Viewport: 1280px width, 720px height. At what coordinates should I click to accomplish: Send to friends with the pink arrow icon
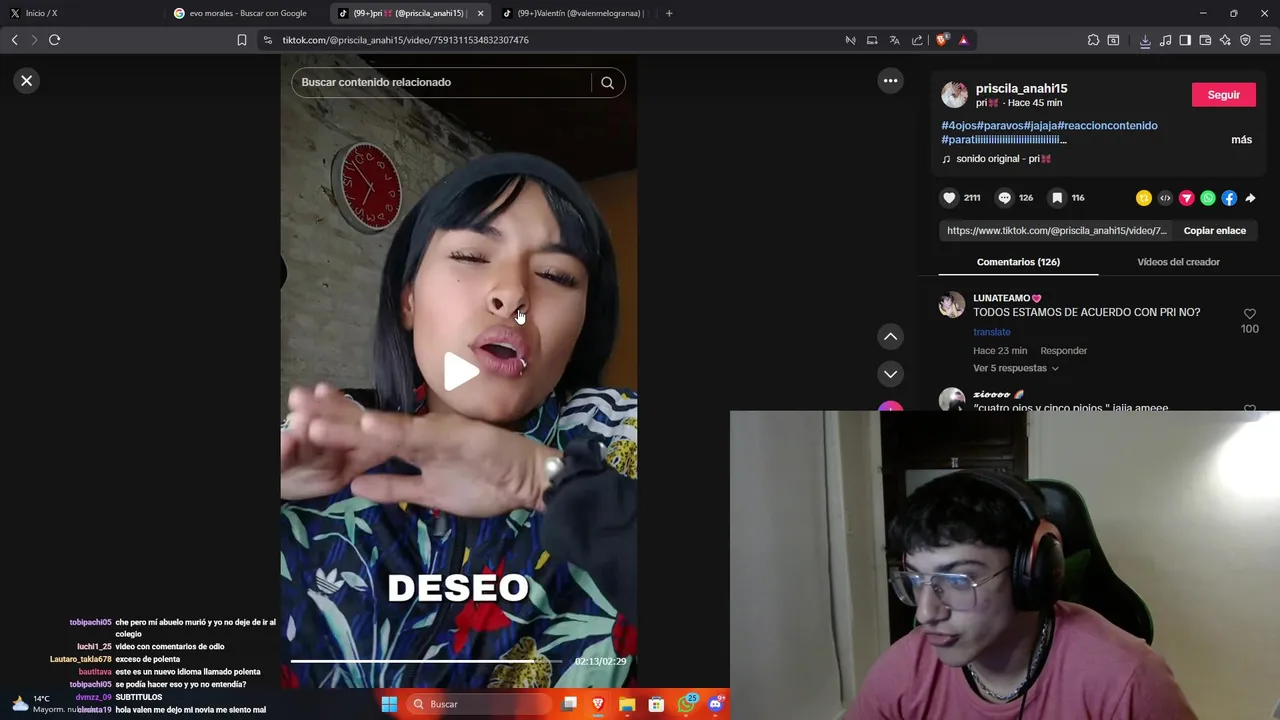pos(1187,198)
